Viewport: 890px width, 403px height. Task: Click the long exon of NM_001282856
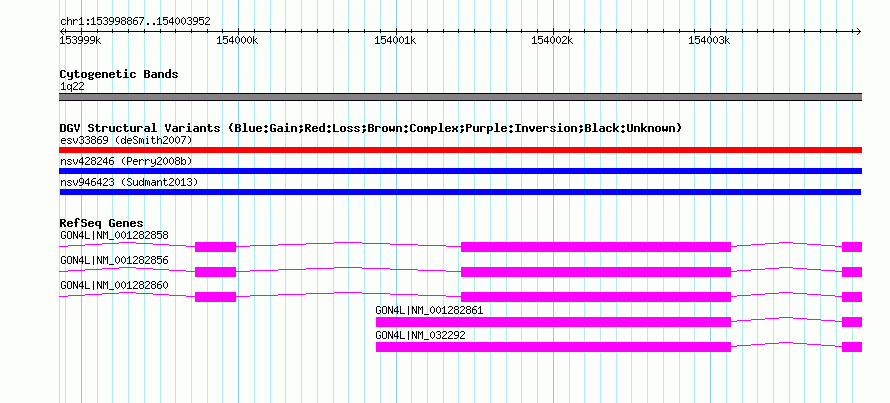(x=595, y=272)
